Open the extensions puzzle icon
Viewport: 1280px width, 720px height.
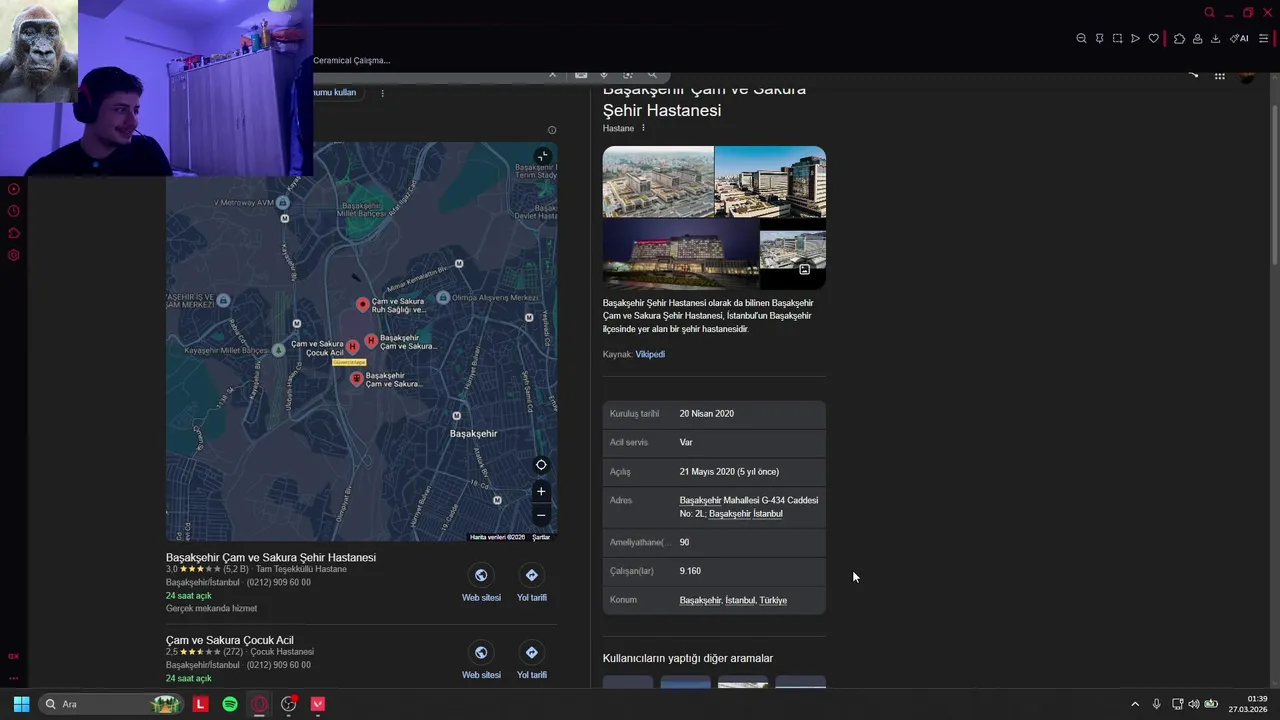coord(1179,39)
